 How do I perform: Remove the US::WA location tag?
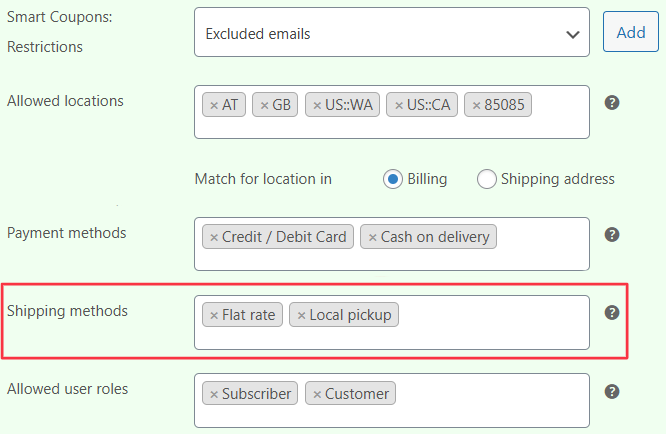pyautogui.click(x=317, y=105)
